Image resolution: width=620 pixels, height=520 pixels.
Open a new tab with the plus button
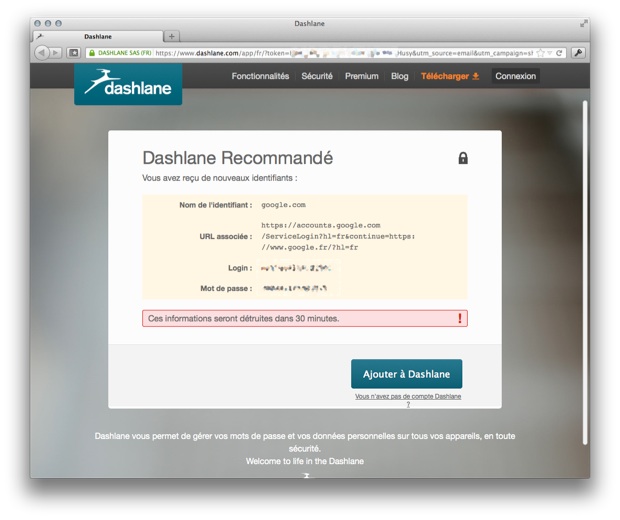(172, 36)
